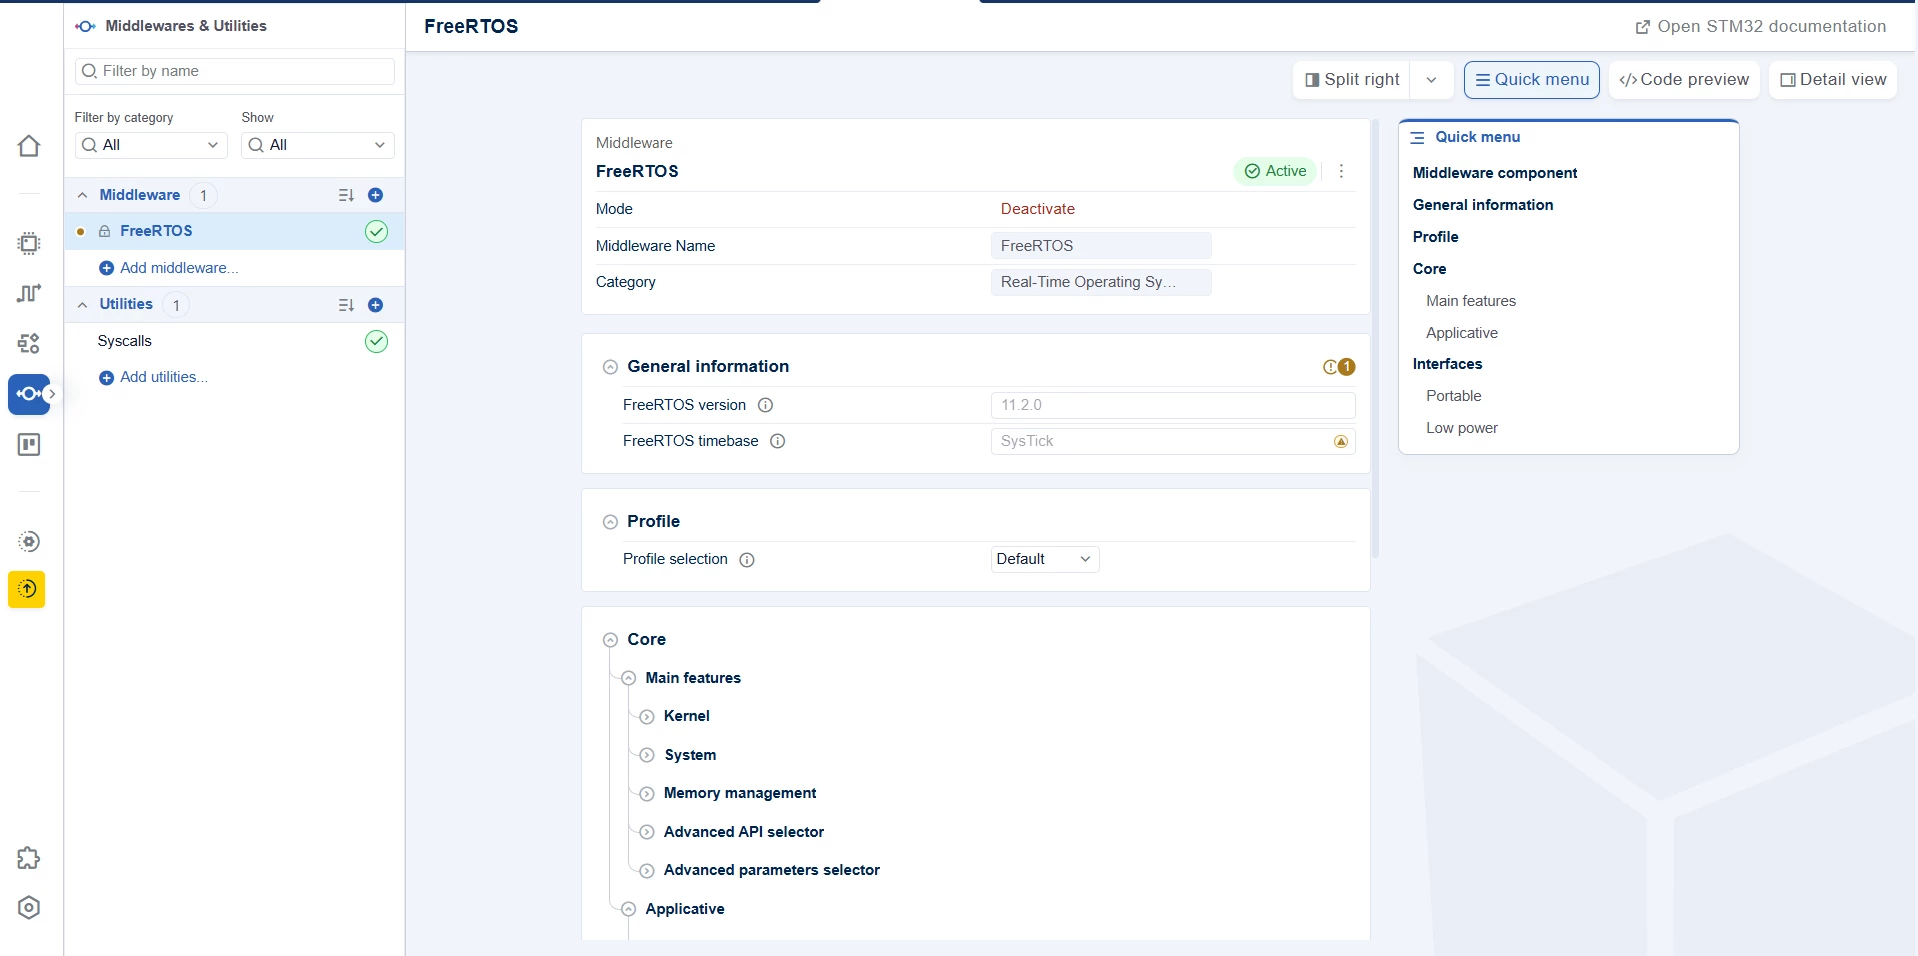Jump to Applicative in Quick menu
Image resolution: width=1918 pixels, height=956 pixels.
pyautogui.click(x=1461, y=333)
